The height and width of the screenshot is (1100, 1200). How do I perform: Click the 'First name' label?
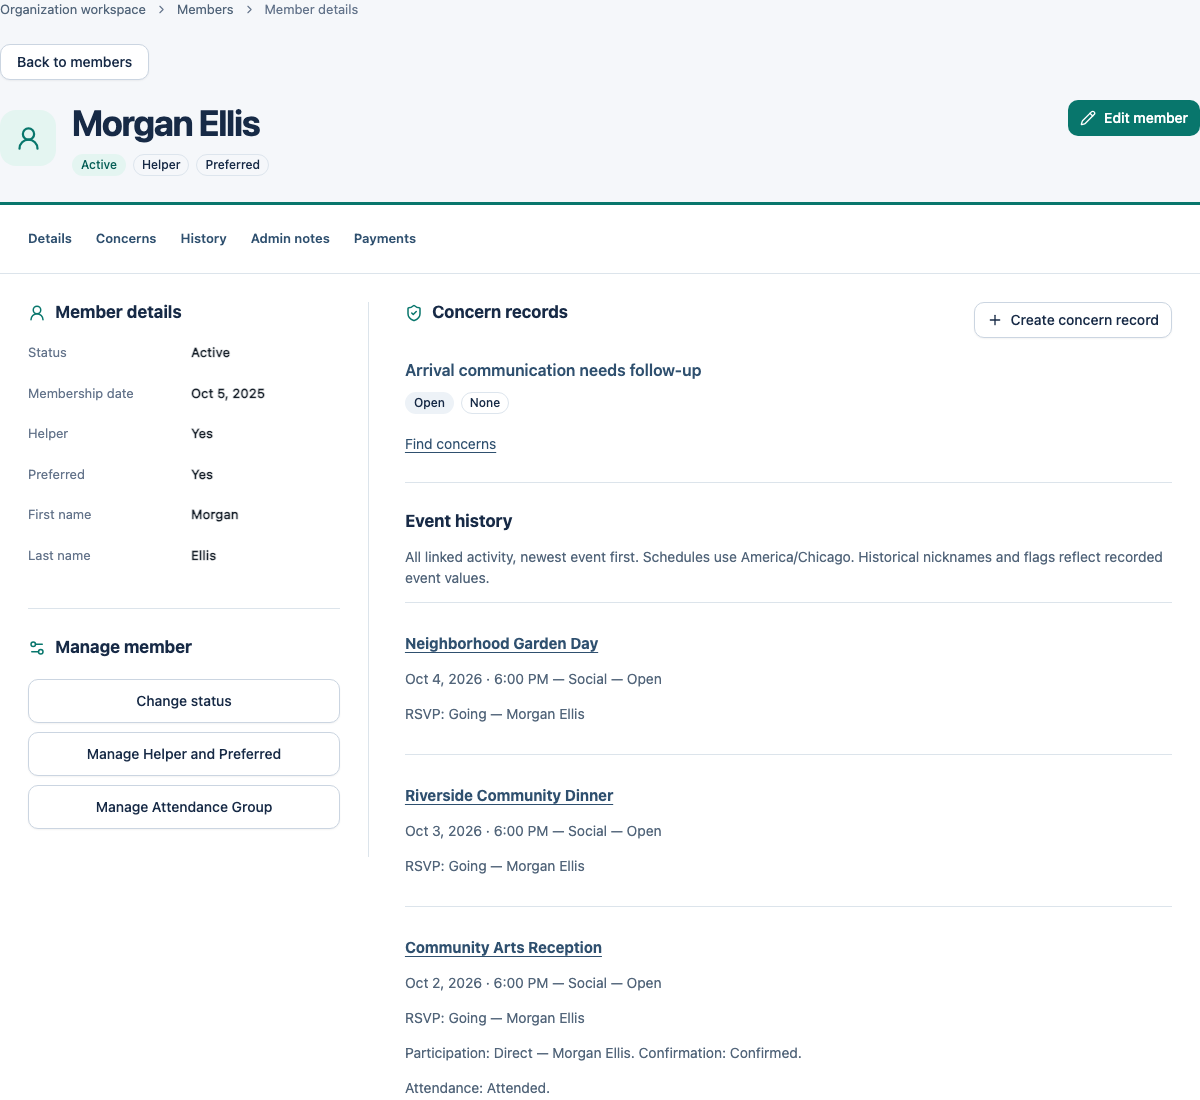pos(60,515)
